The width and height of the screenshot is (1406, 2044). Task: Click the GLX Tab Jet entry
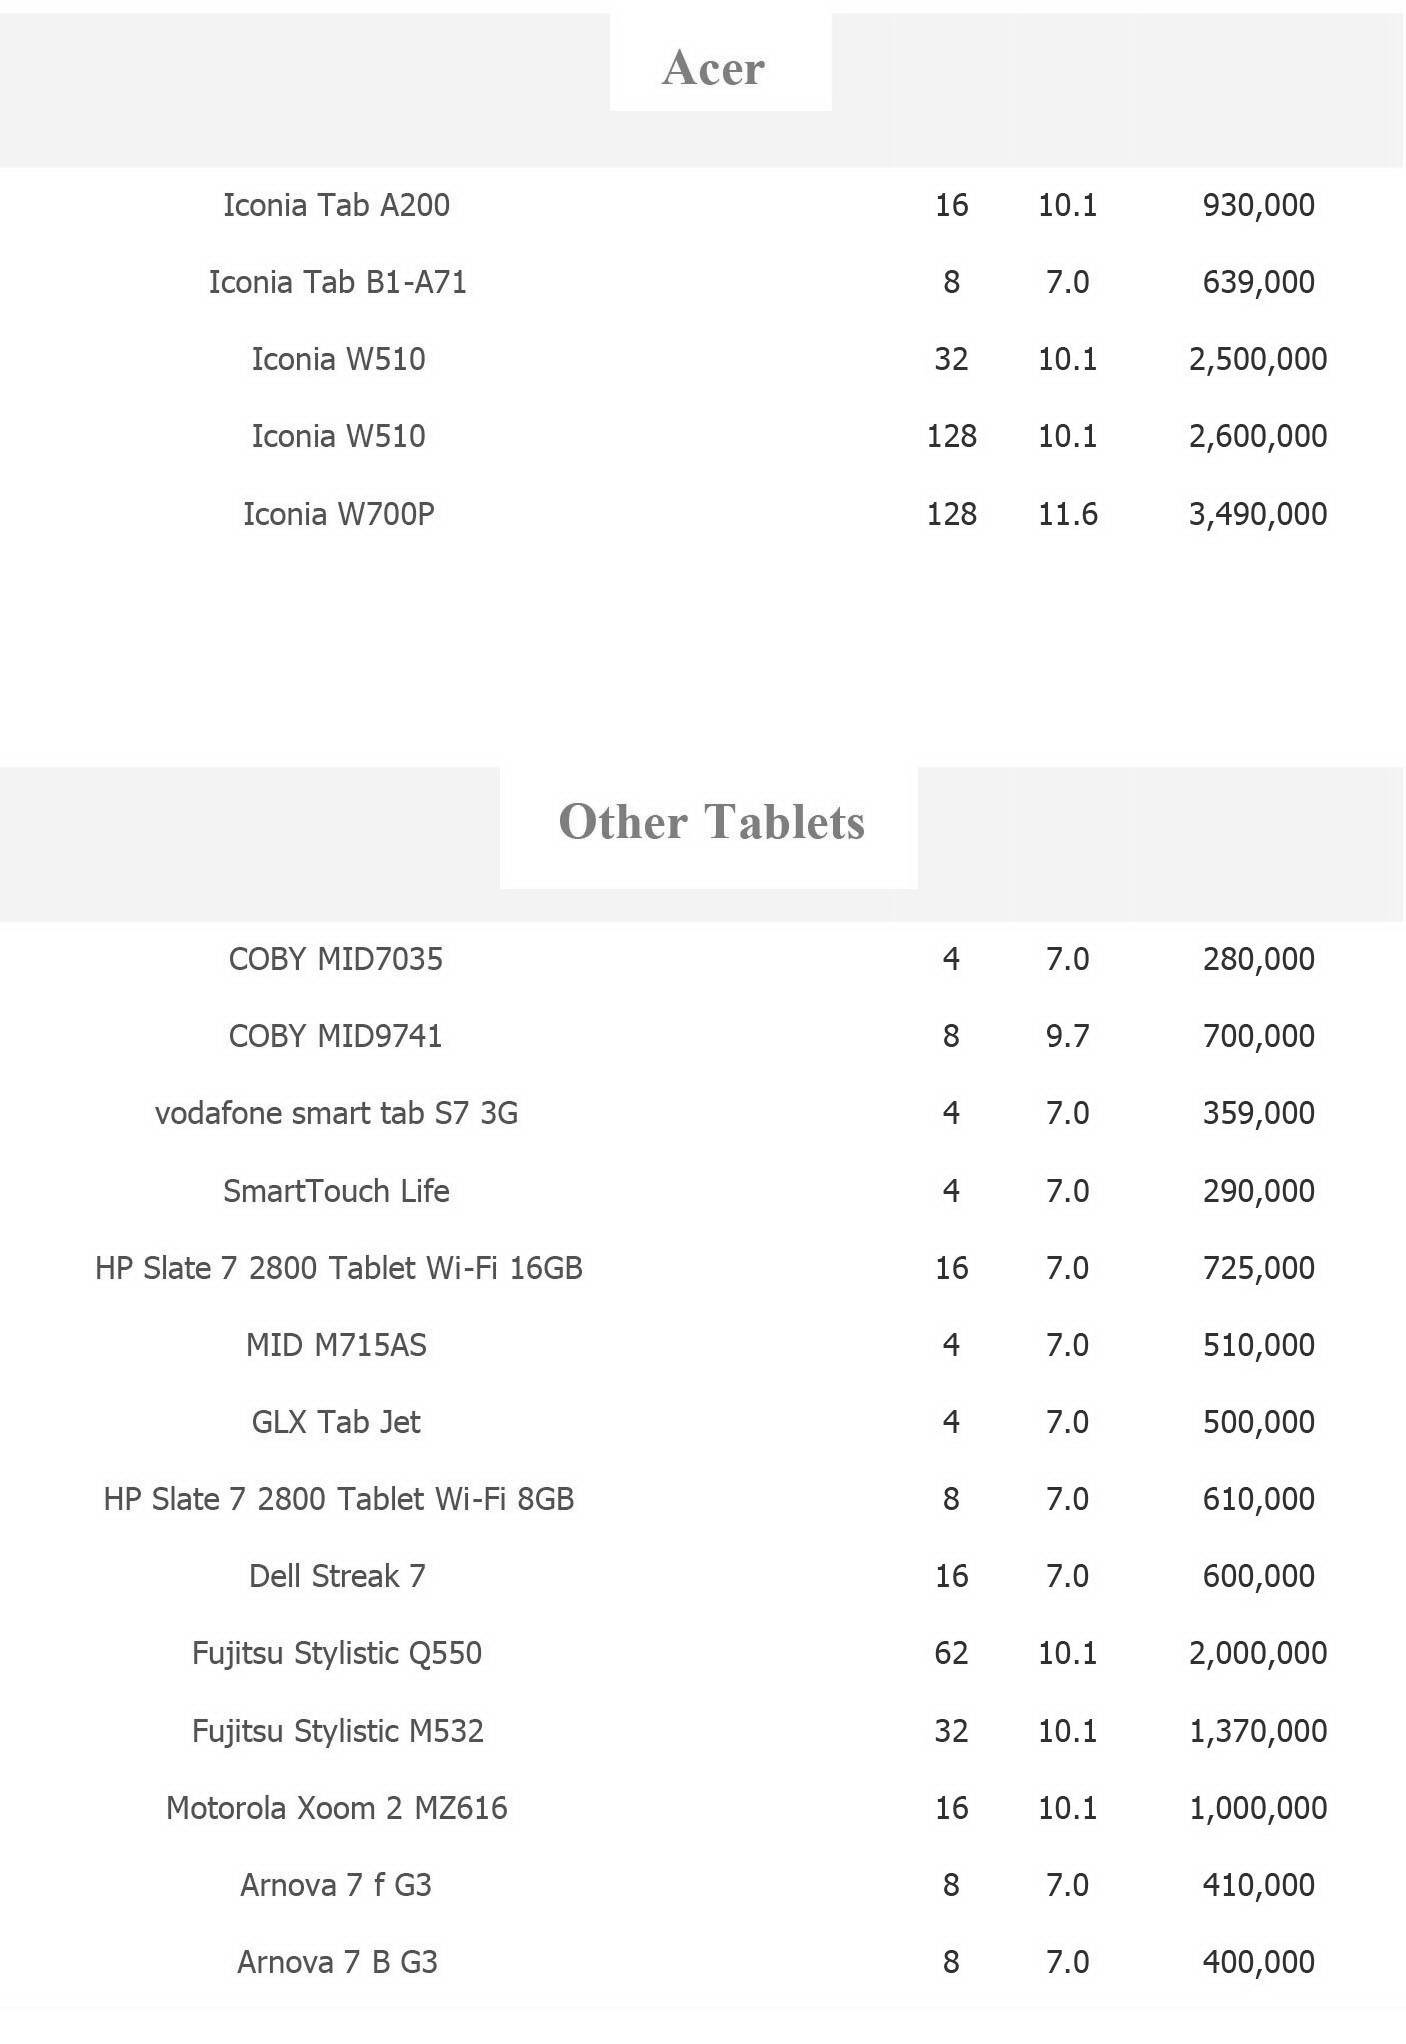[336, 1422]
